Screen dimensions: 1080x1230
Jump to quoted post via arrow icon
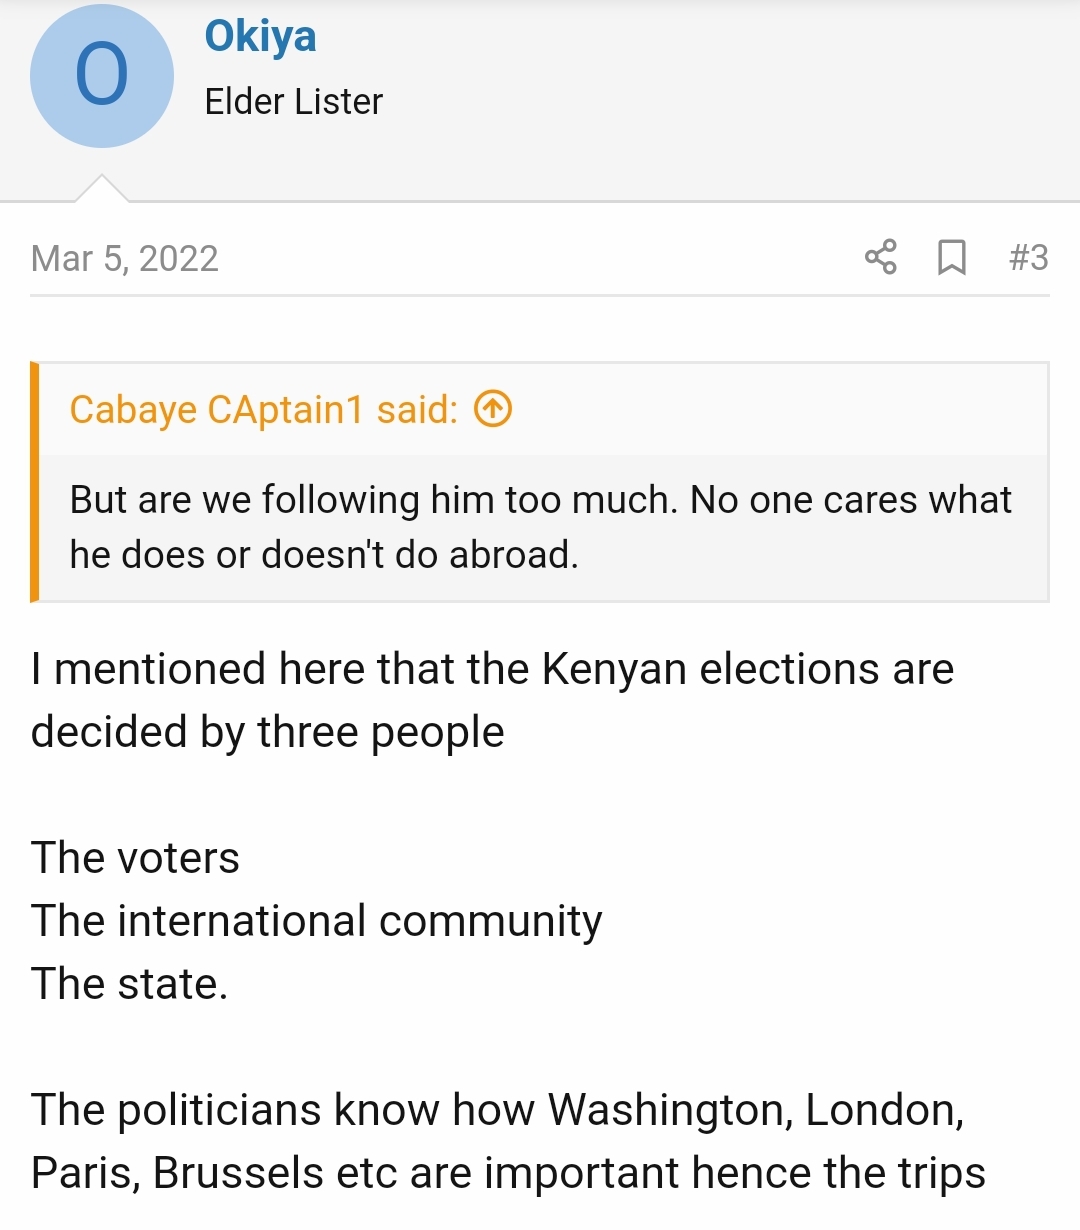(492, 409)
